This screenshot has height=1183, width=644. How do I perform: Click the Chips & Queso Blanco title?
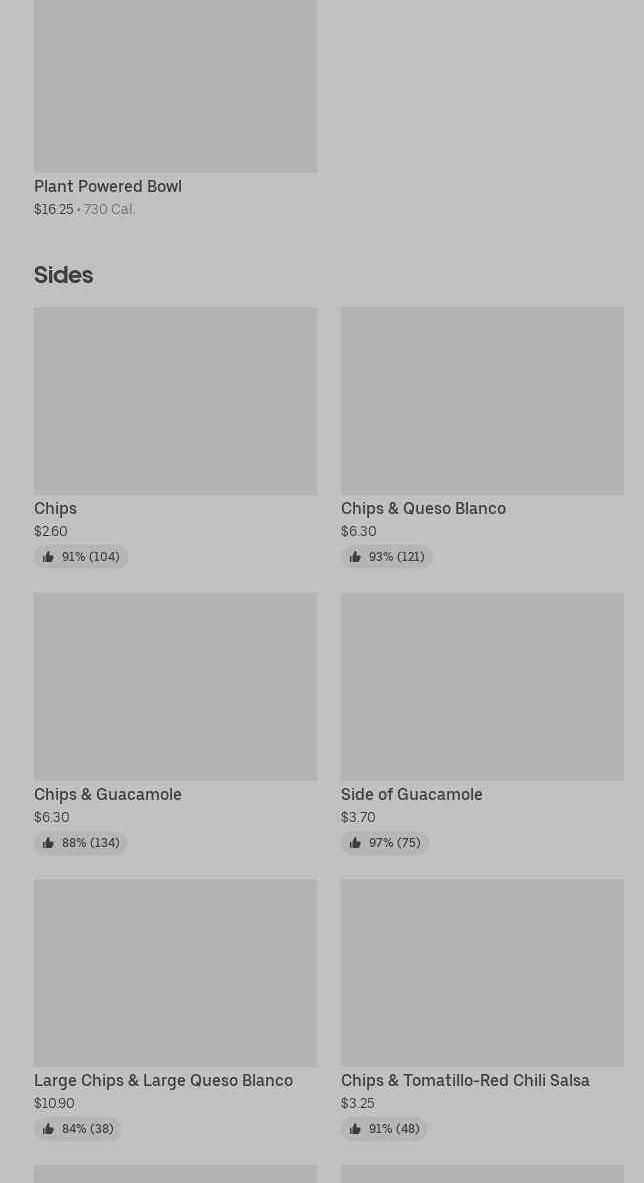(x=423, y=508)
